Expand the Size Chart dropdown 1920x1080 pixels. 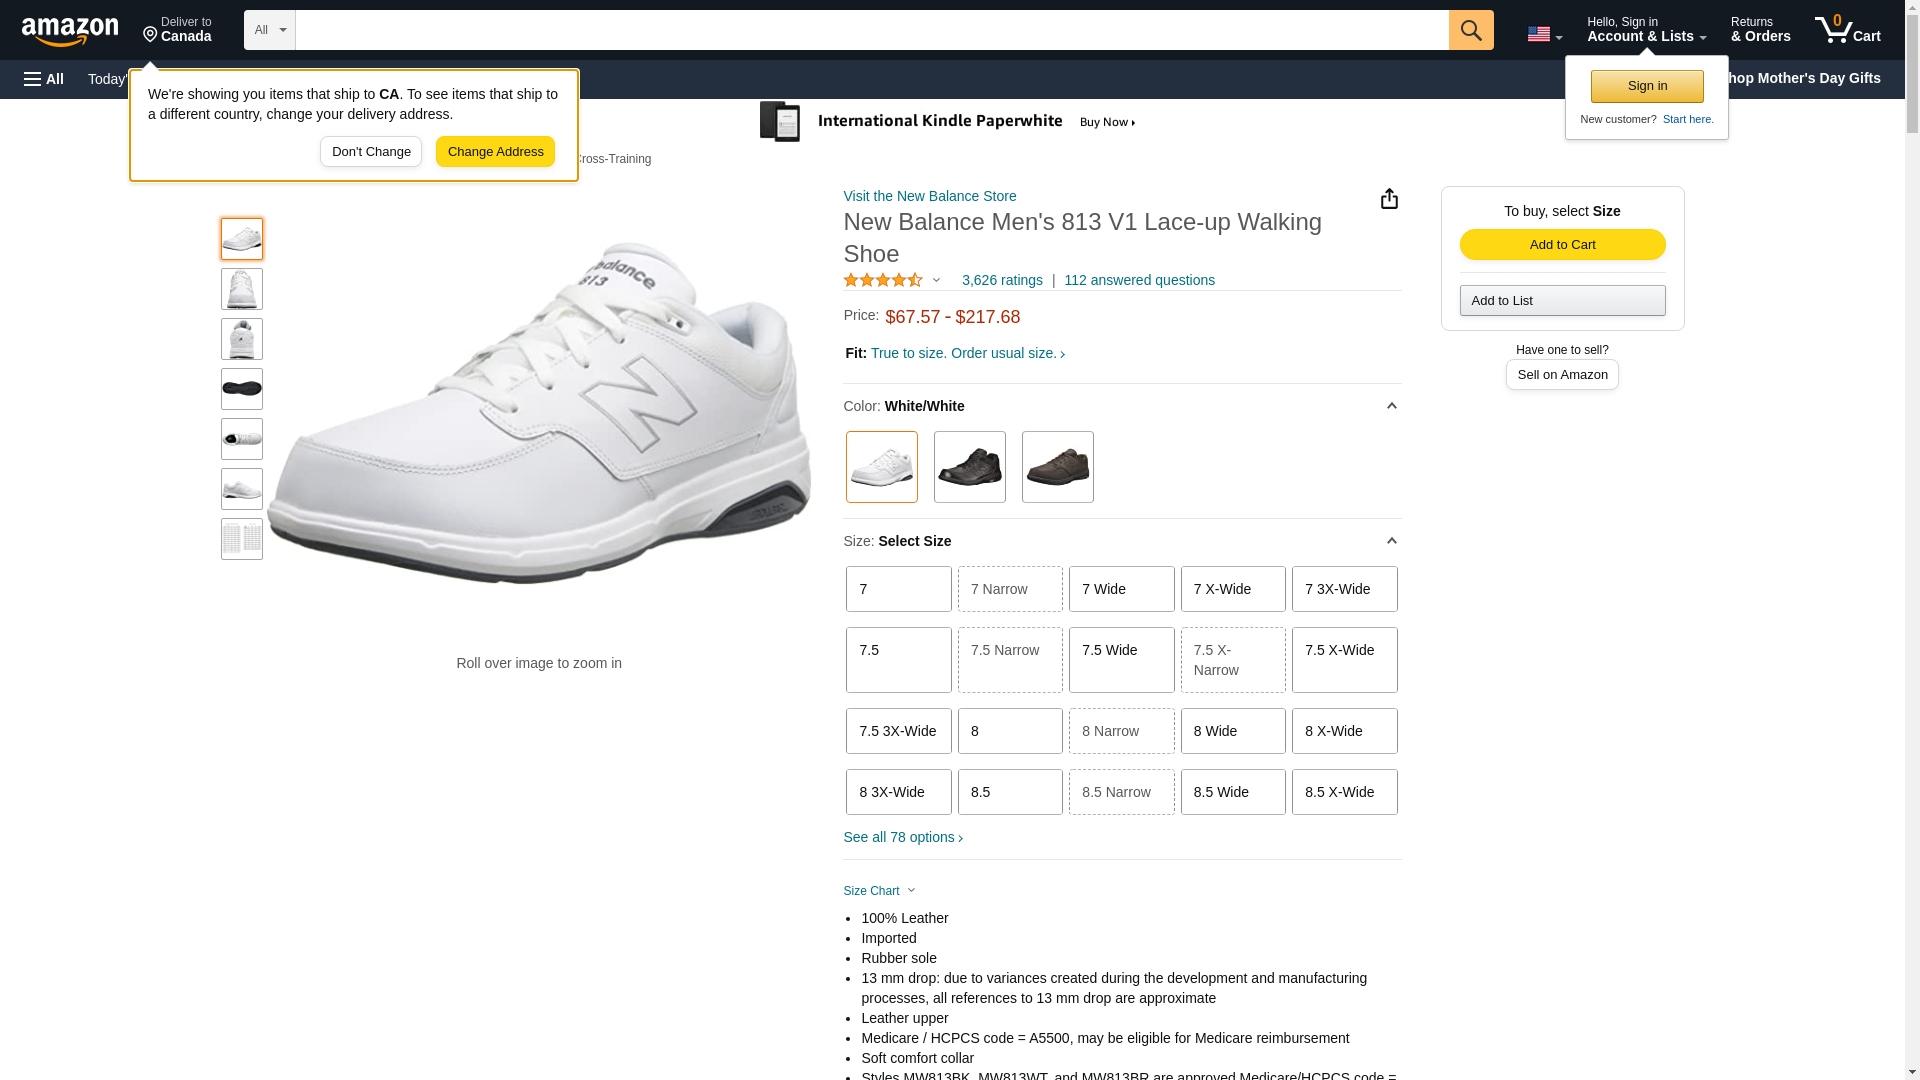point(880,891)
